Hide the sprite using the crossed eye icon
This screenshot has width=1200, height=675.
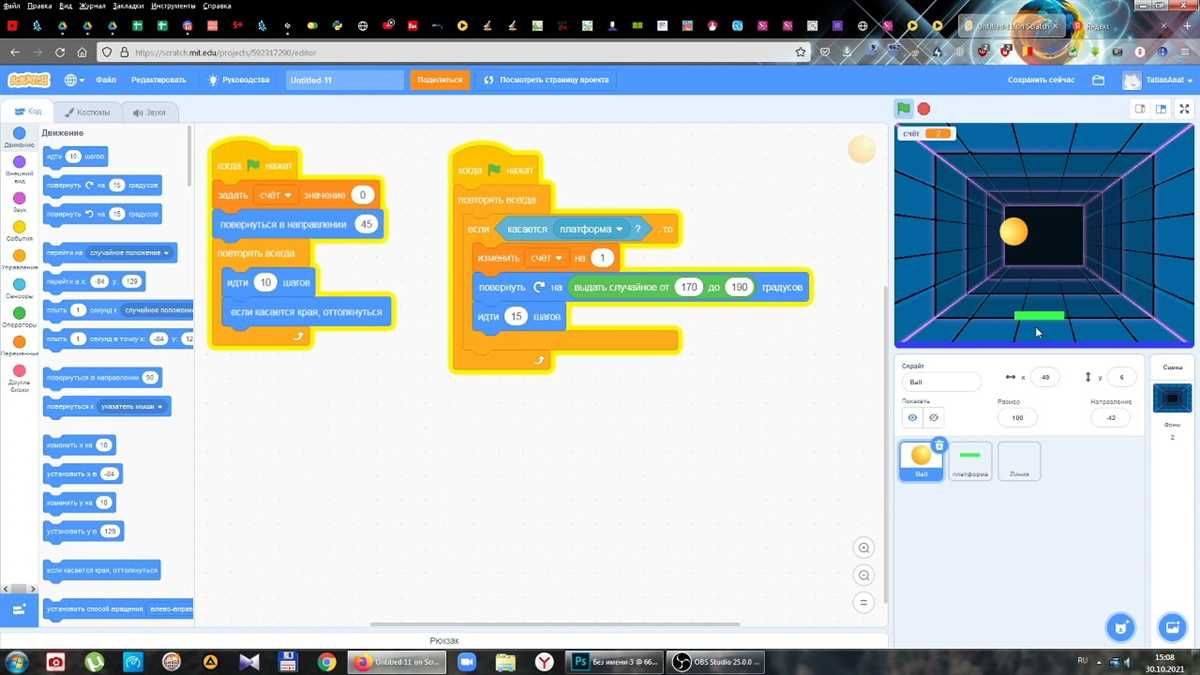click(934, 417)
